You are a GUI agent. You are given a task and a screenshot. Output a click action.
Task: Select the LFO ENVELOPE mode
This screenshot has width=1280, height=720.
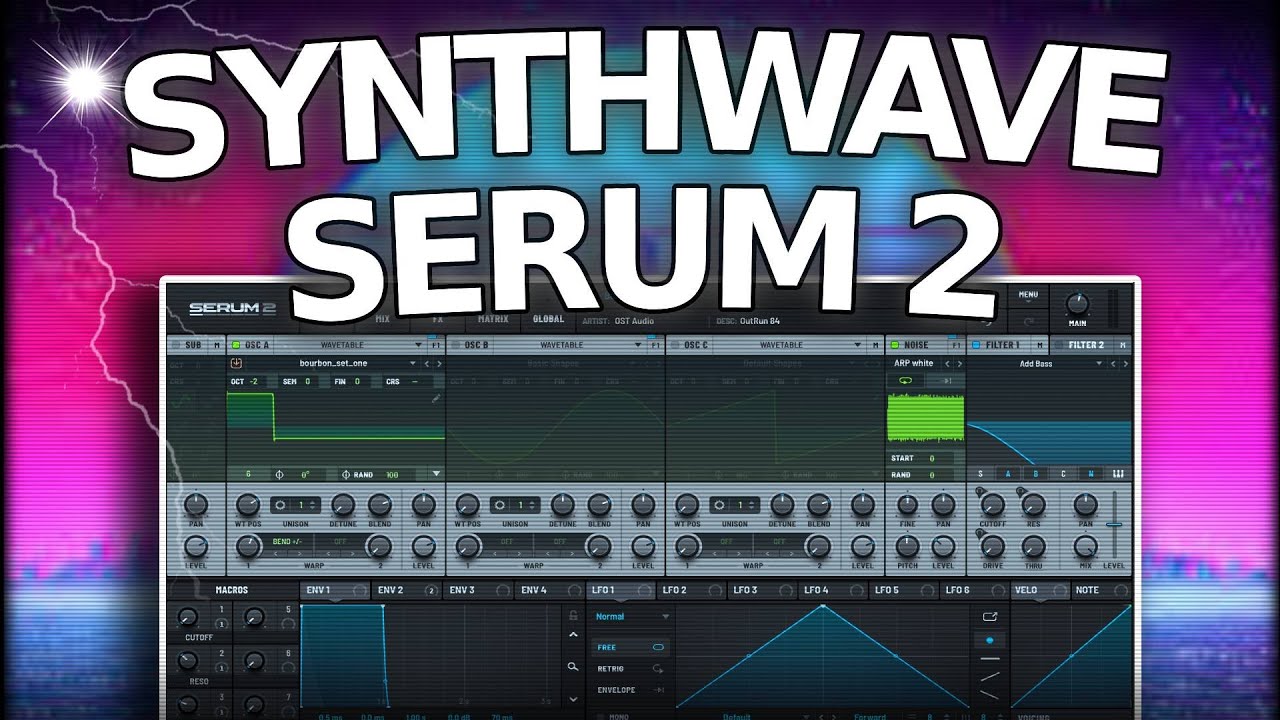click(630, 690)
